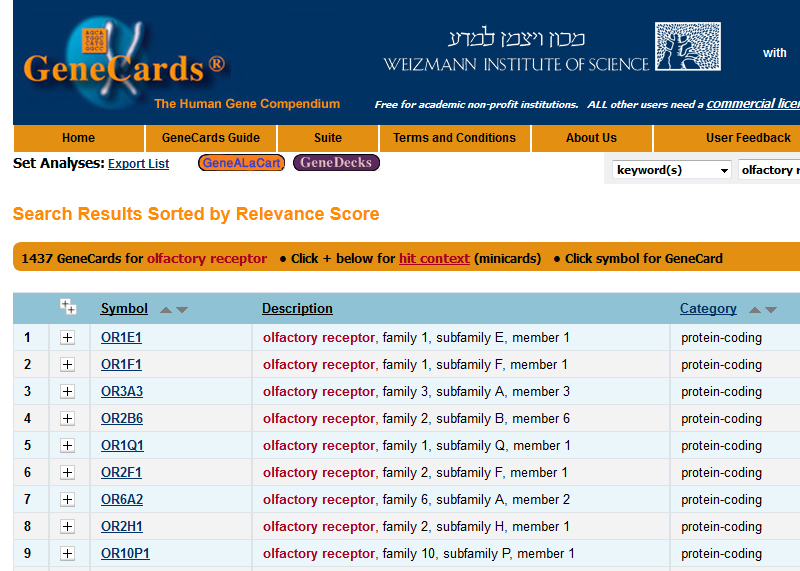Expand all minicards using header plus icon
This screenshot has width=800, height=571.
point(68,307)
